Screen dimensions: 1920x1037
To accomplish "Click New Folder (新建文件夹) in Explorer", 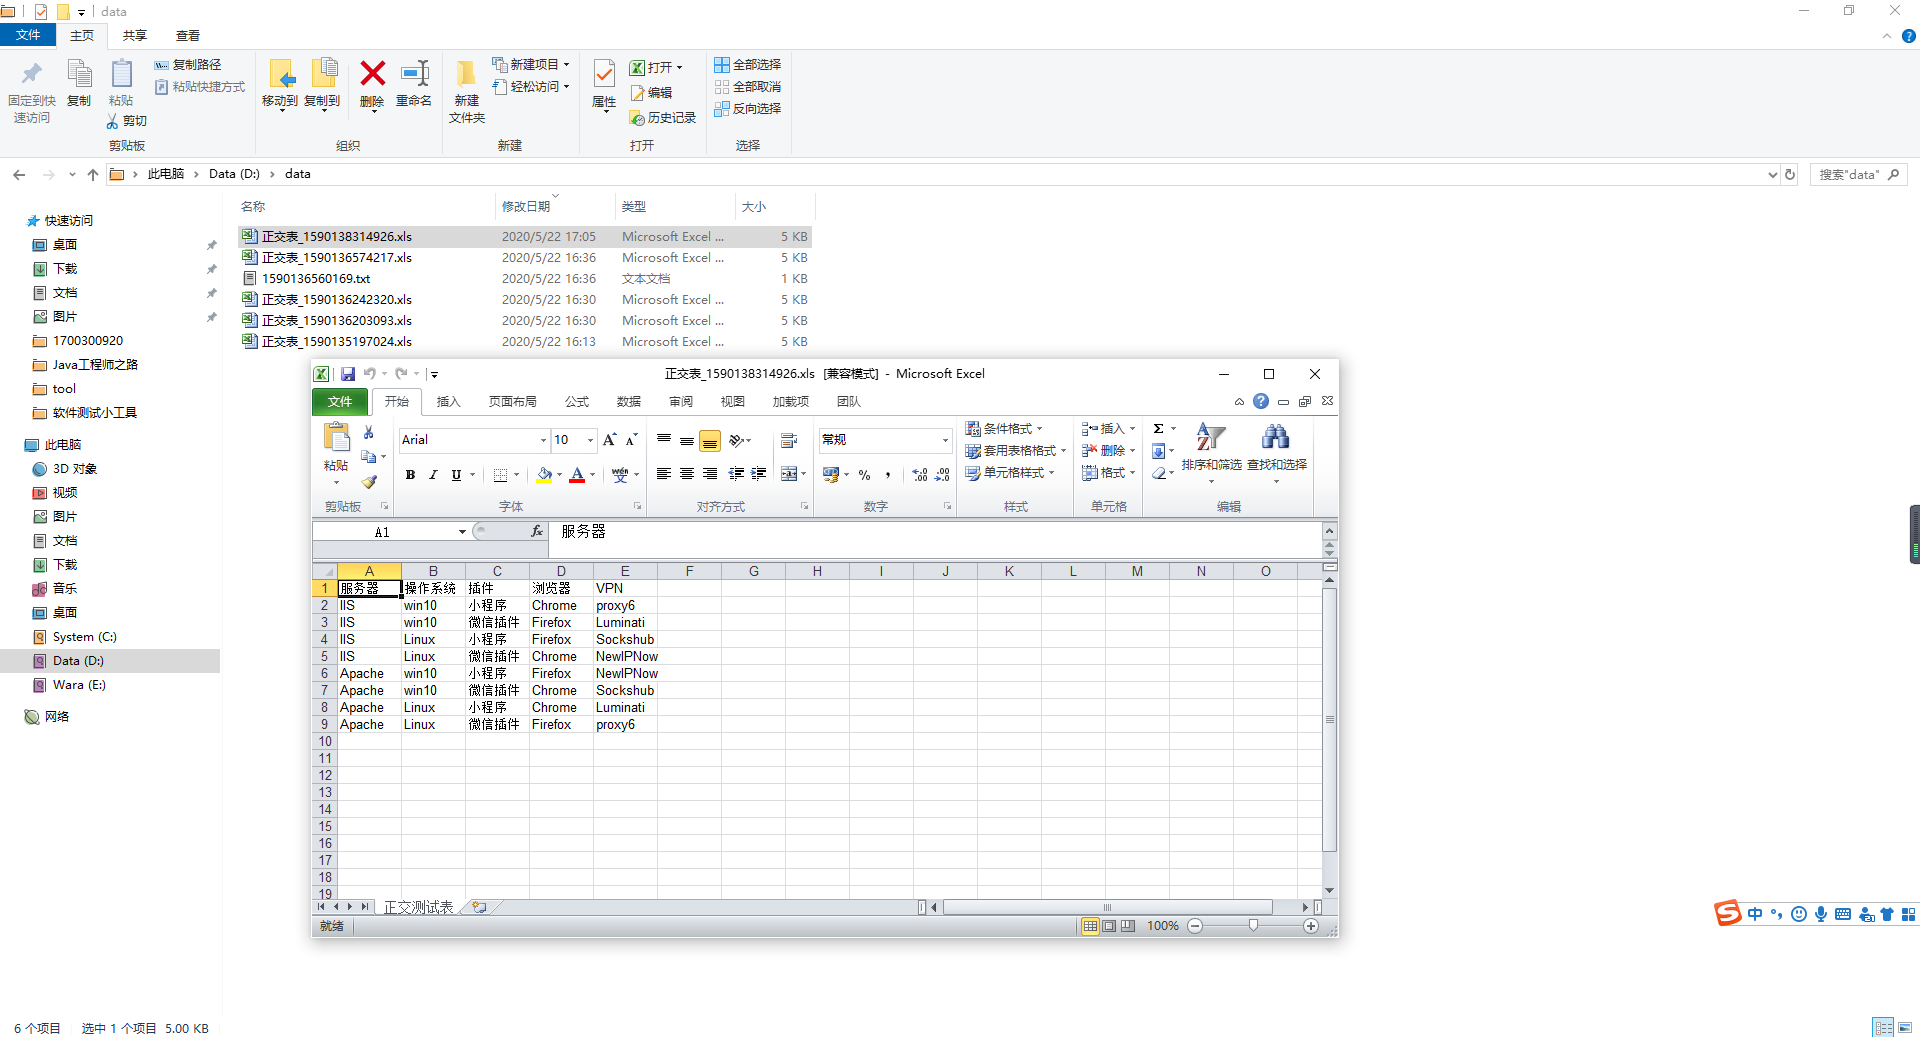I will 466,92.
